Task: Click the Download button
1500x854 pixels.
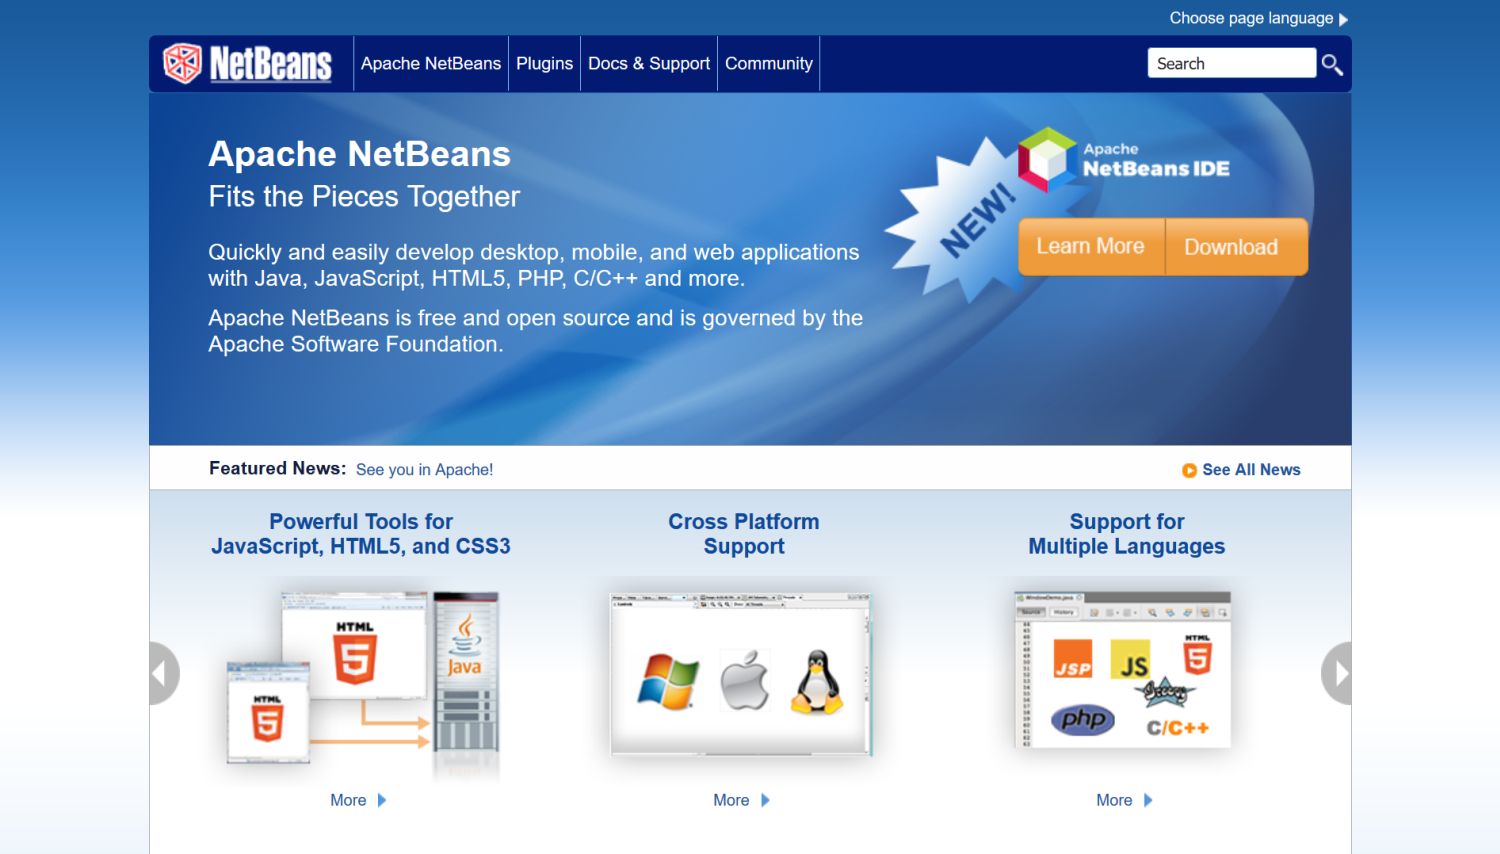Action: coord(1232,247)
